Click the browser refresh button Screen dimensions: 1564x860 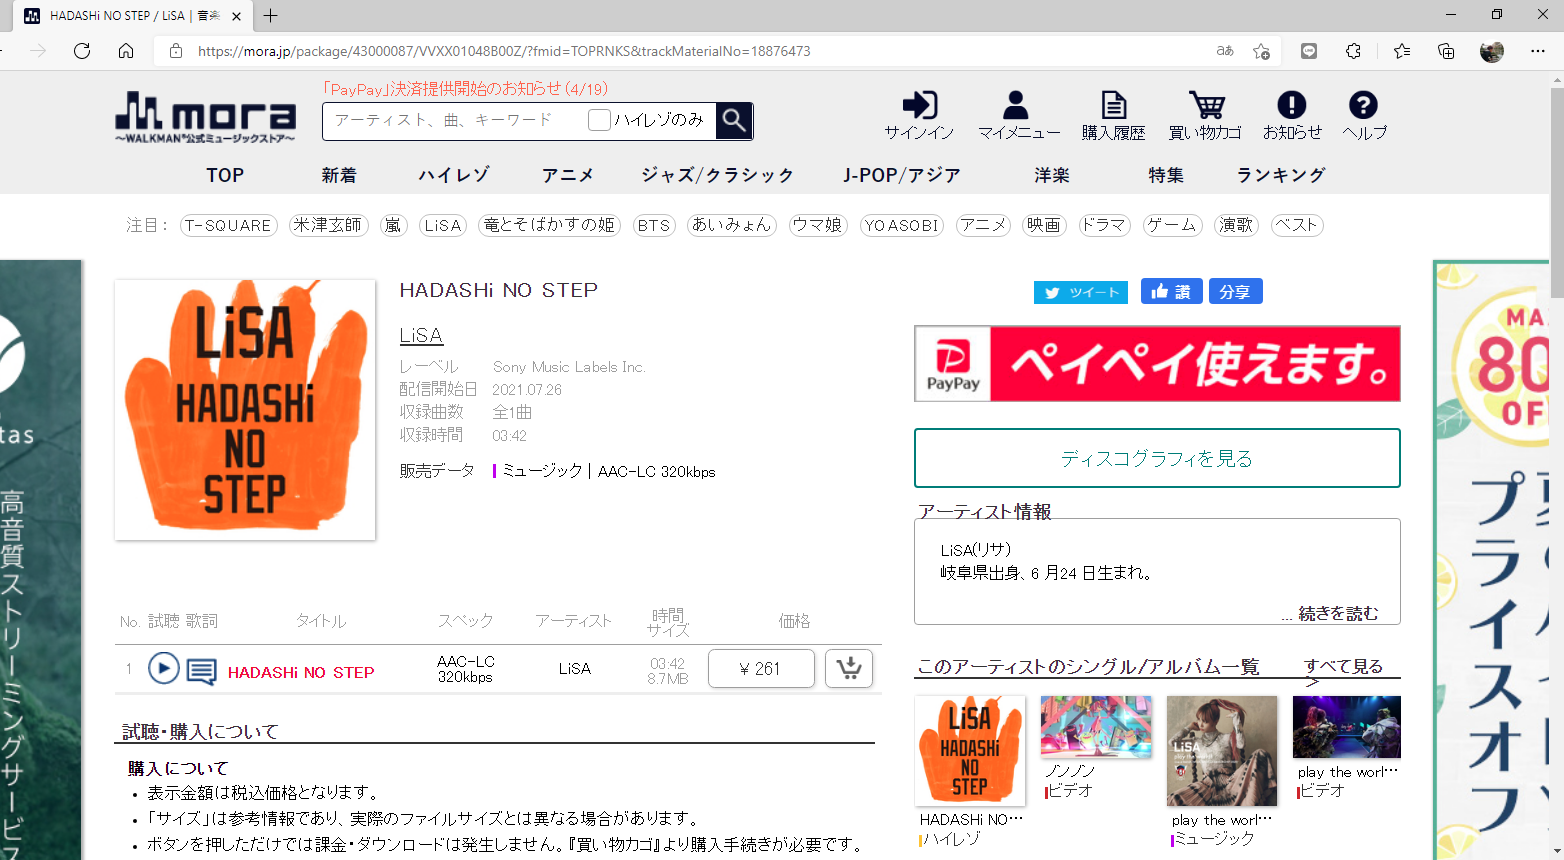click(x=82, y=51)
